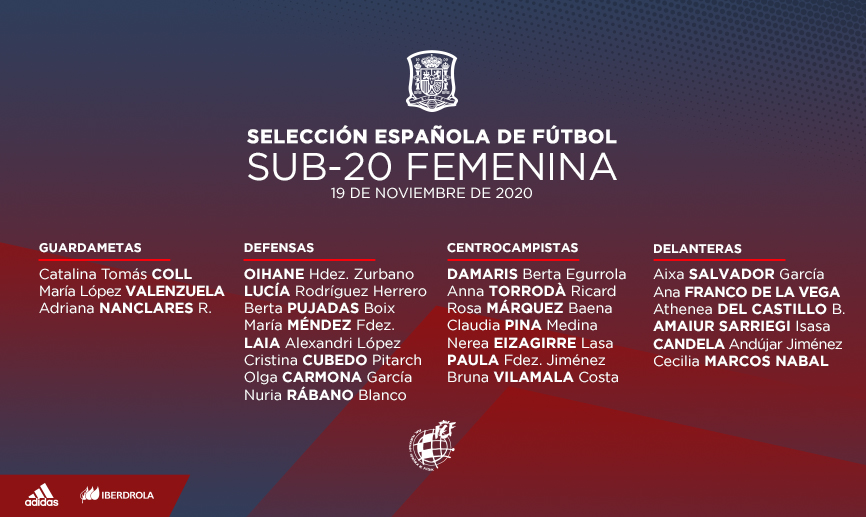The image size is (866, 517).
Task: Select the CENTROCAMPISTAS heading
Action: 512,248
